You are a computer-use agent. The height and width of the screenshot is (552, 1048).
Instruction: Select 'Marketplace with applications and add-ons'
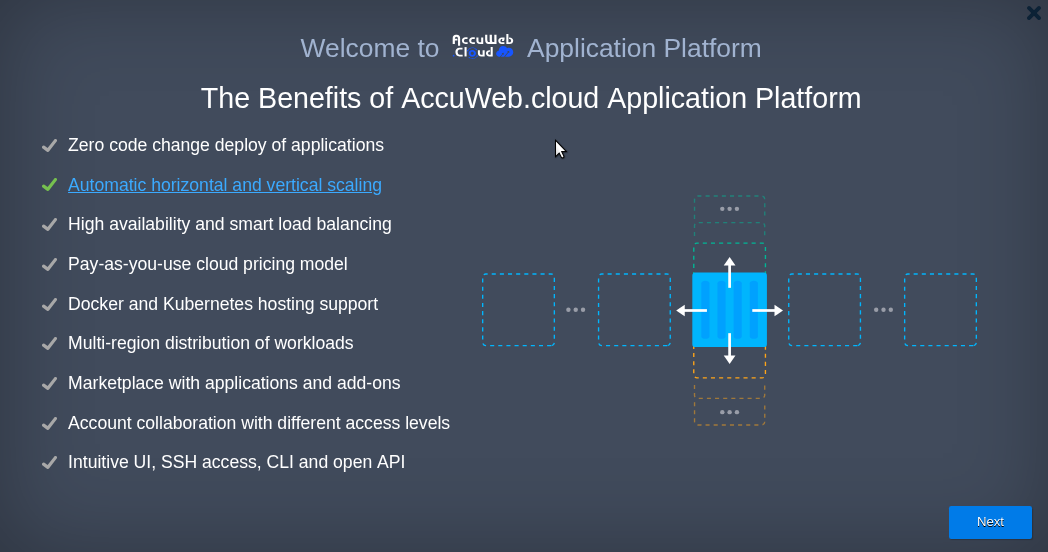coord(234,383)
